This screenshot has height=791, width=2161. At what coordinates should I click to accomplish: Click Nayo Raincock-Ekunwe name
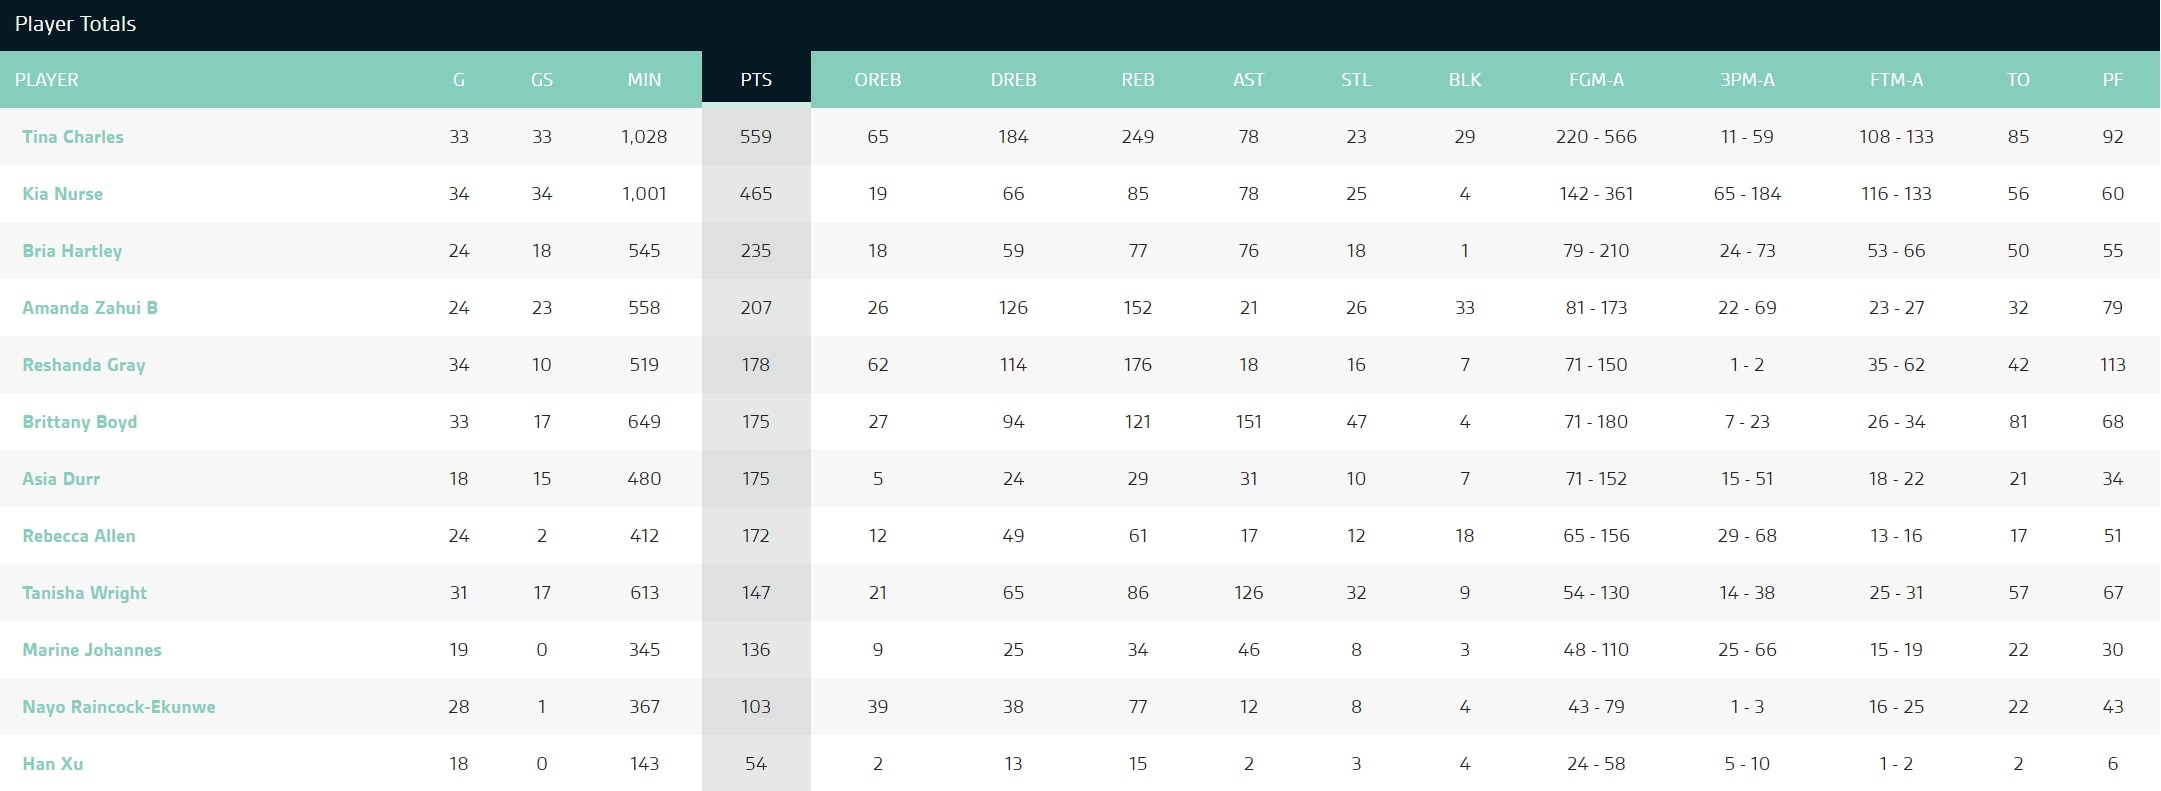(x=119, y=707)
